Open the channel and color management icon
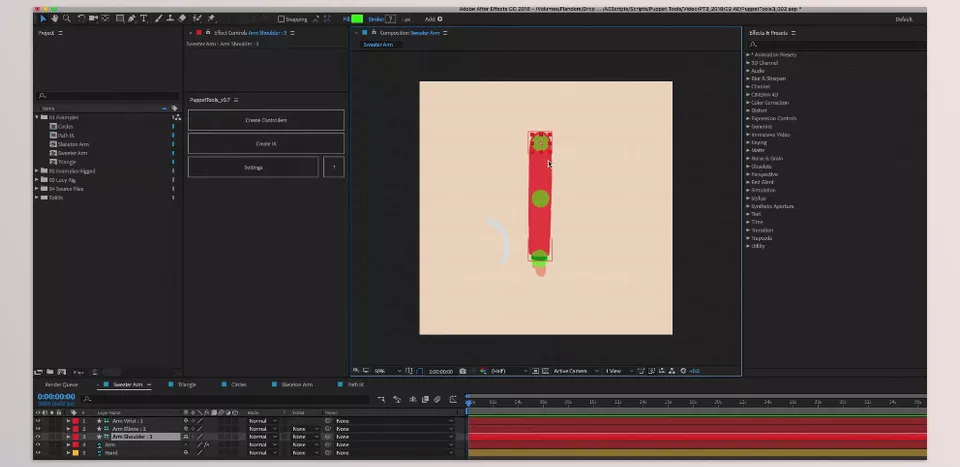Viewport: 960px width, 467px height. 483,371
